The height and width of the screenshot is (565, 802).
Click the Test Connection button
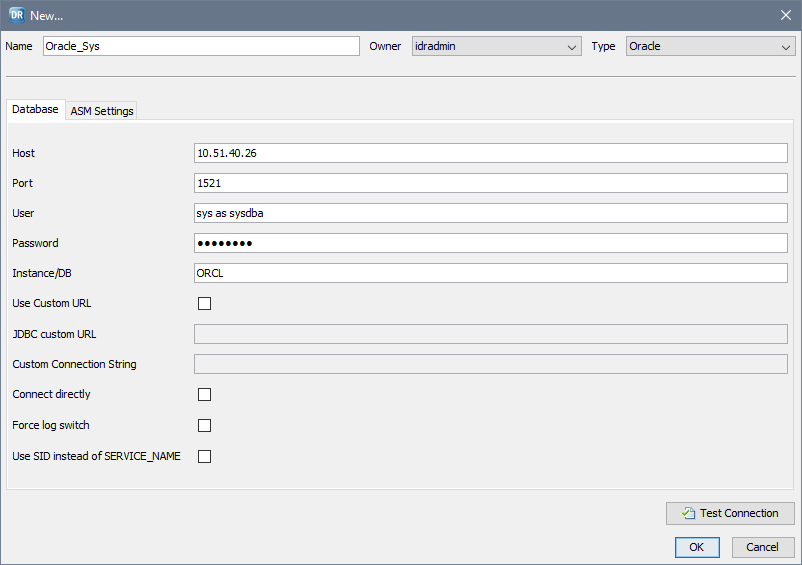(x=730, y=513)
